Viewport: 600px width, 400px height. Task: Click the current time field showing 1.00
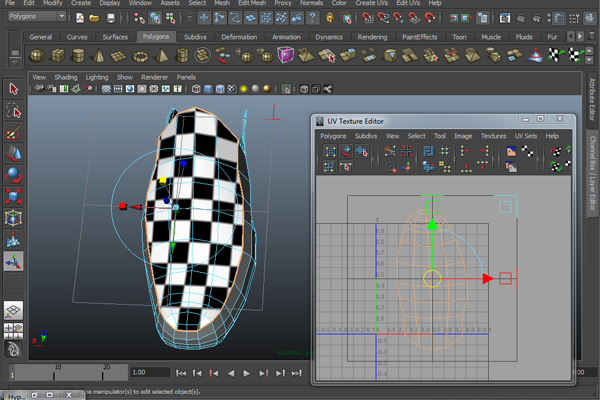point(150,372)
